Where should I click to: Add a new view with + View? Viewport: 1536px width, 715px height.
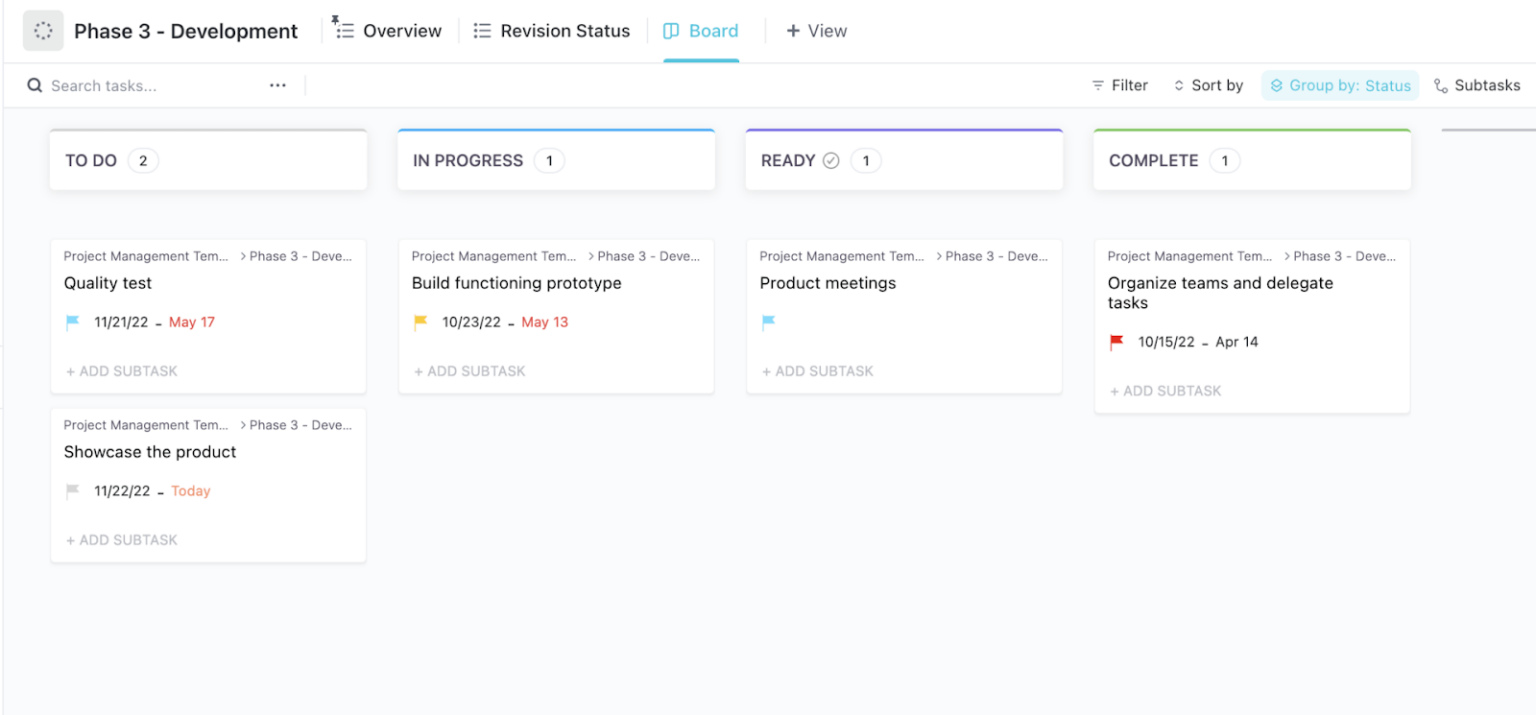[x=816, y=30]
